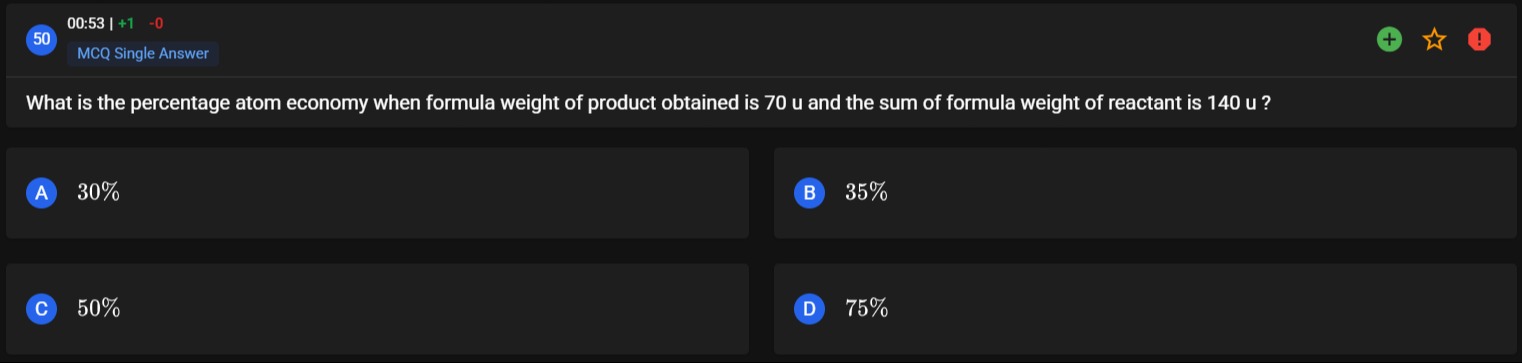The height and width of the screenshot is (363, 1522).
Task: Pick the 50% answer text
Action: point(99,309)
